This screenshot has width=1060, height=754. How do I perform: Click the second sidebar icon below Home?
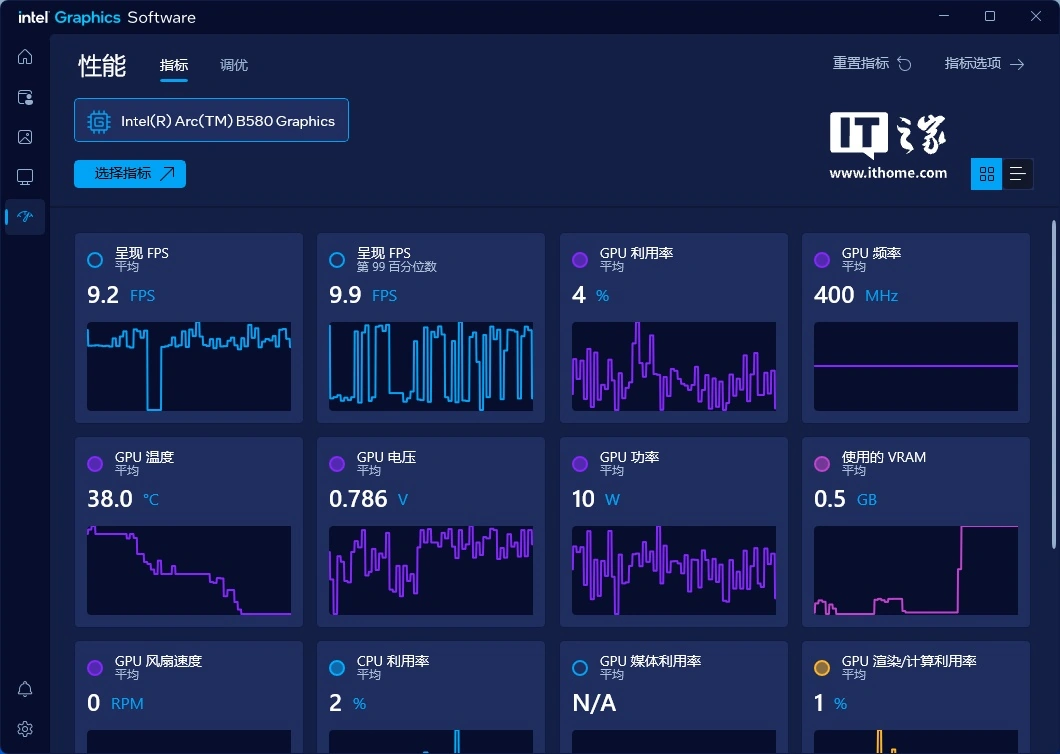click(25, 97)
